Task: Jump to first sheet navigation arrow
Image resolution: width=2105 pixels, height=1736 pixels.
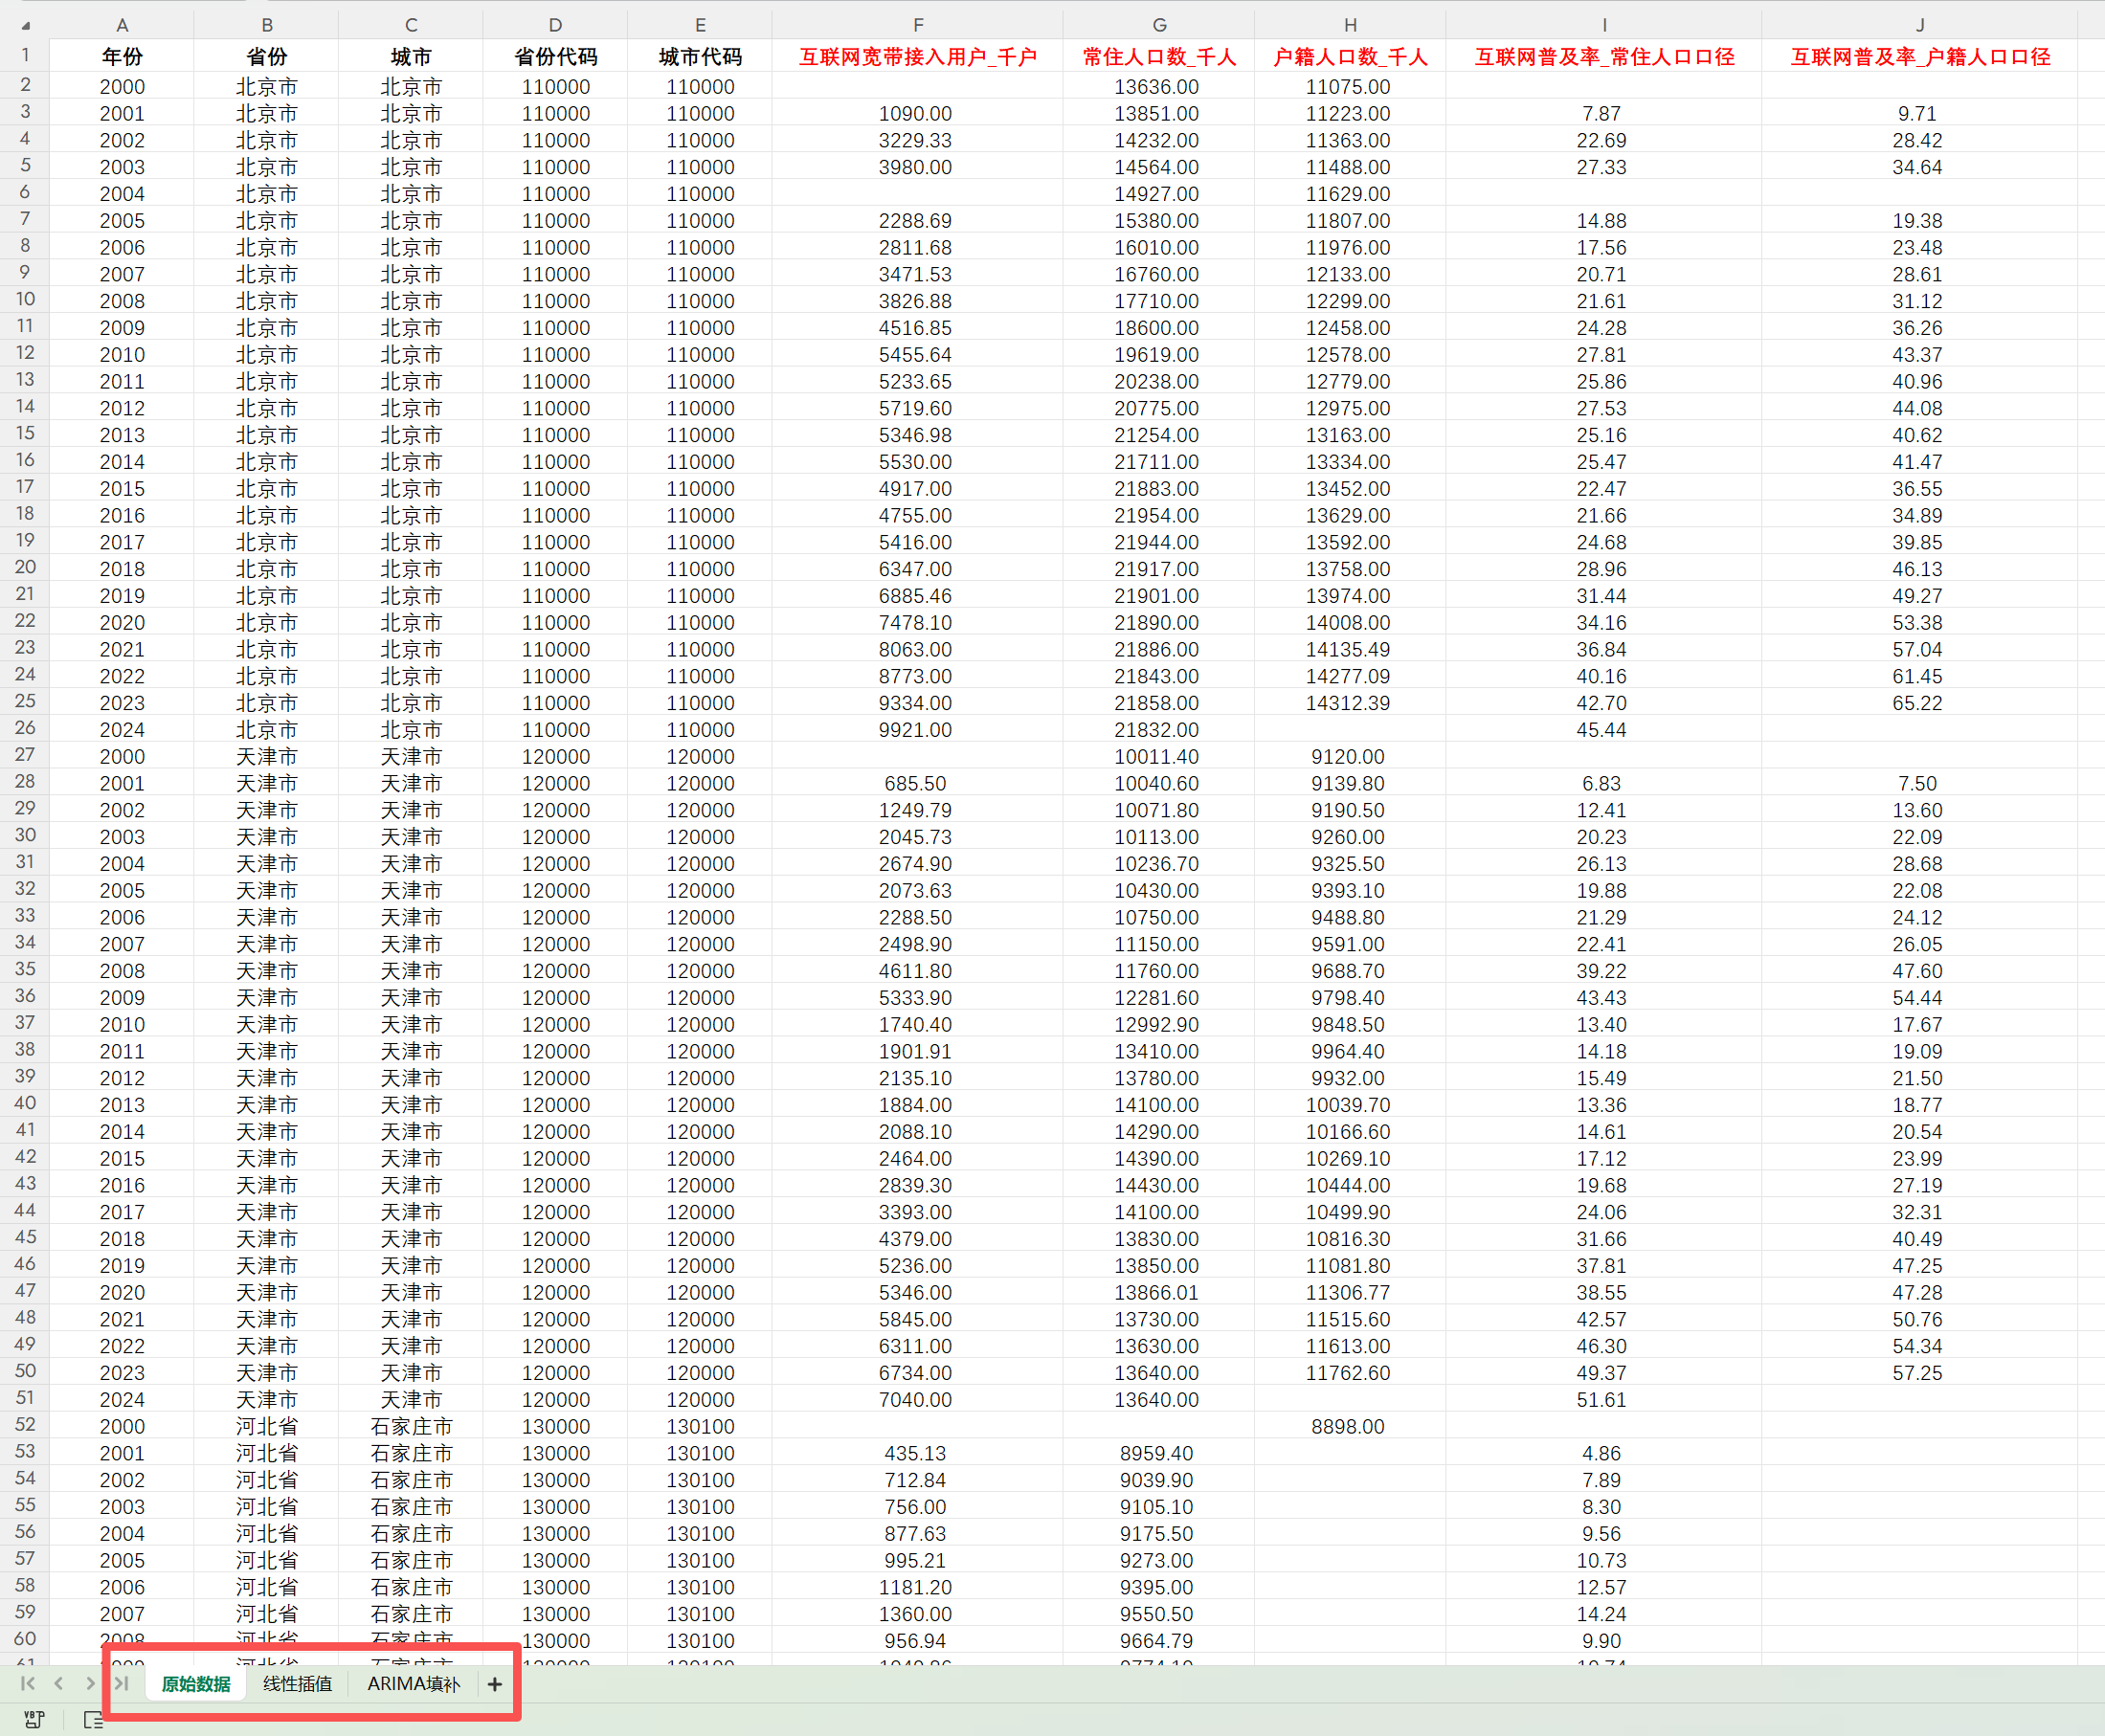Action: pyautogui.click(x=27, y=1683)
